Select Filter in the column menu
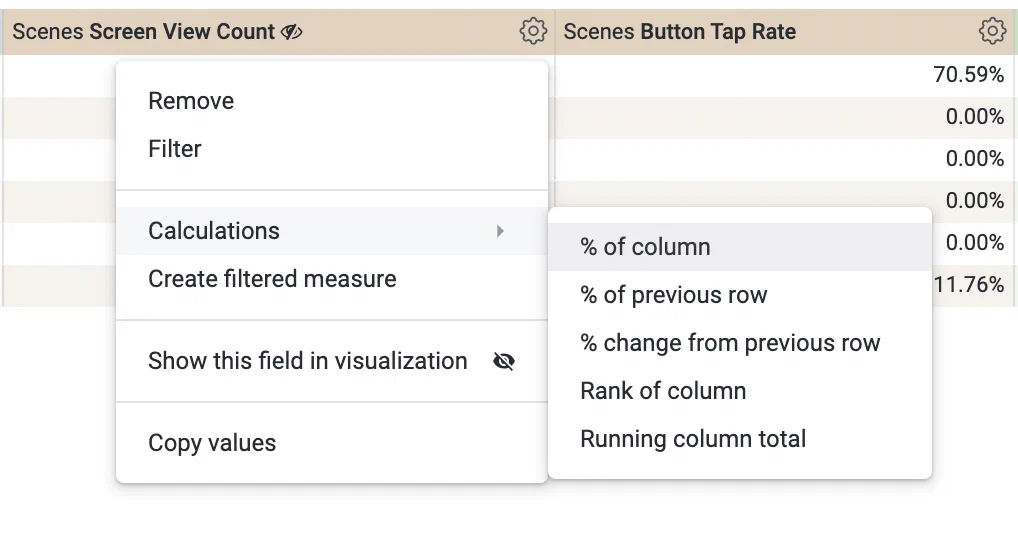Screen dimensions: 1018x548 [x=175, y=149]
